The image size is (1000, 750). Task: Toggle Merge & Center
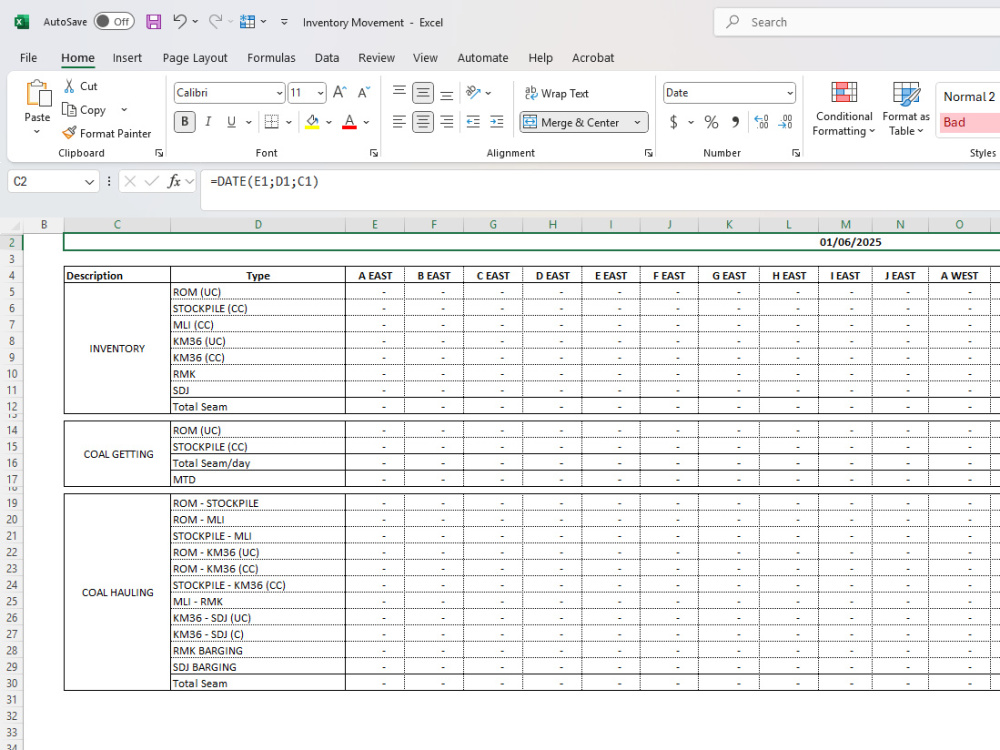click(x=573, y=122)
